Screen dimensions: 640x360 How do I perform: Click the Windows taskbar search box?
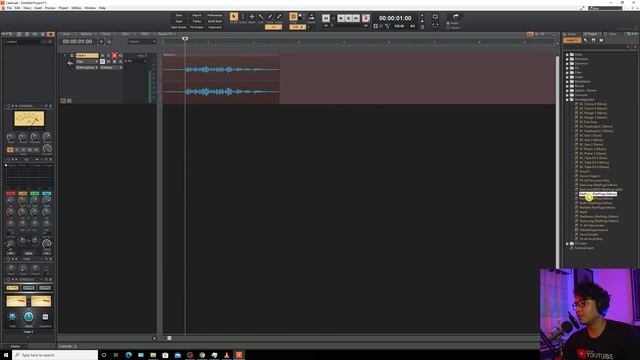click(55, 355)
